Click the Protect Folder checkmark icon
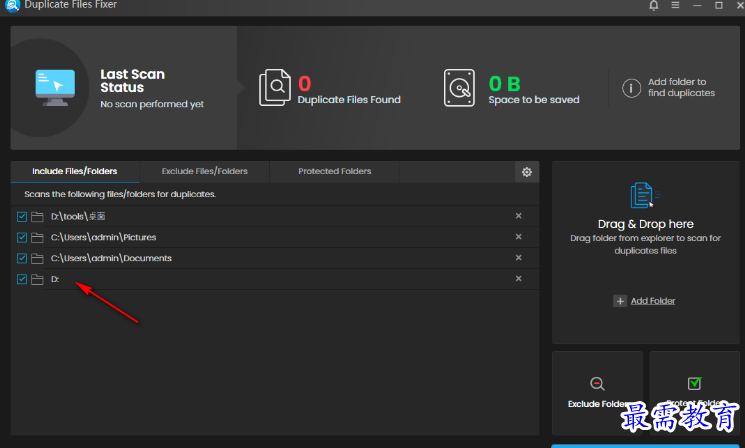The height and width of the screenshot is (448, 745). [695, 382]
